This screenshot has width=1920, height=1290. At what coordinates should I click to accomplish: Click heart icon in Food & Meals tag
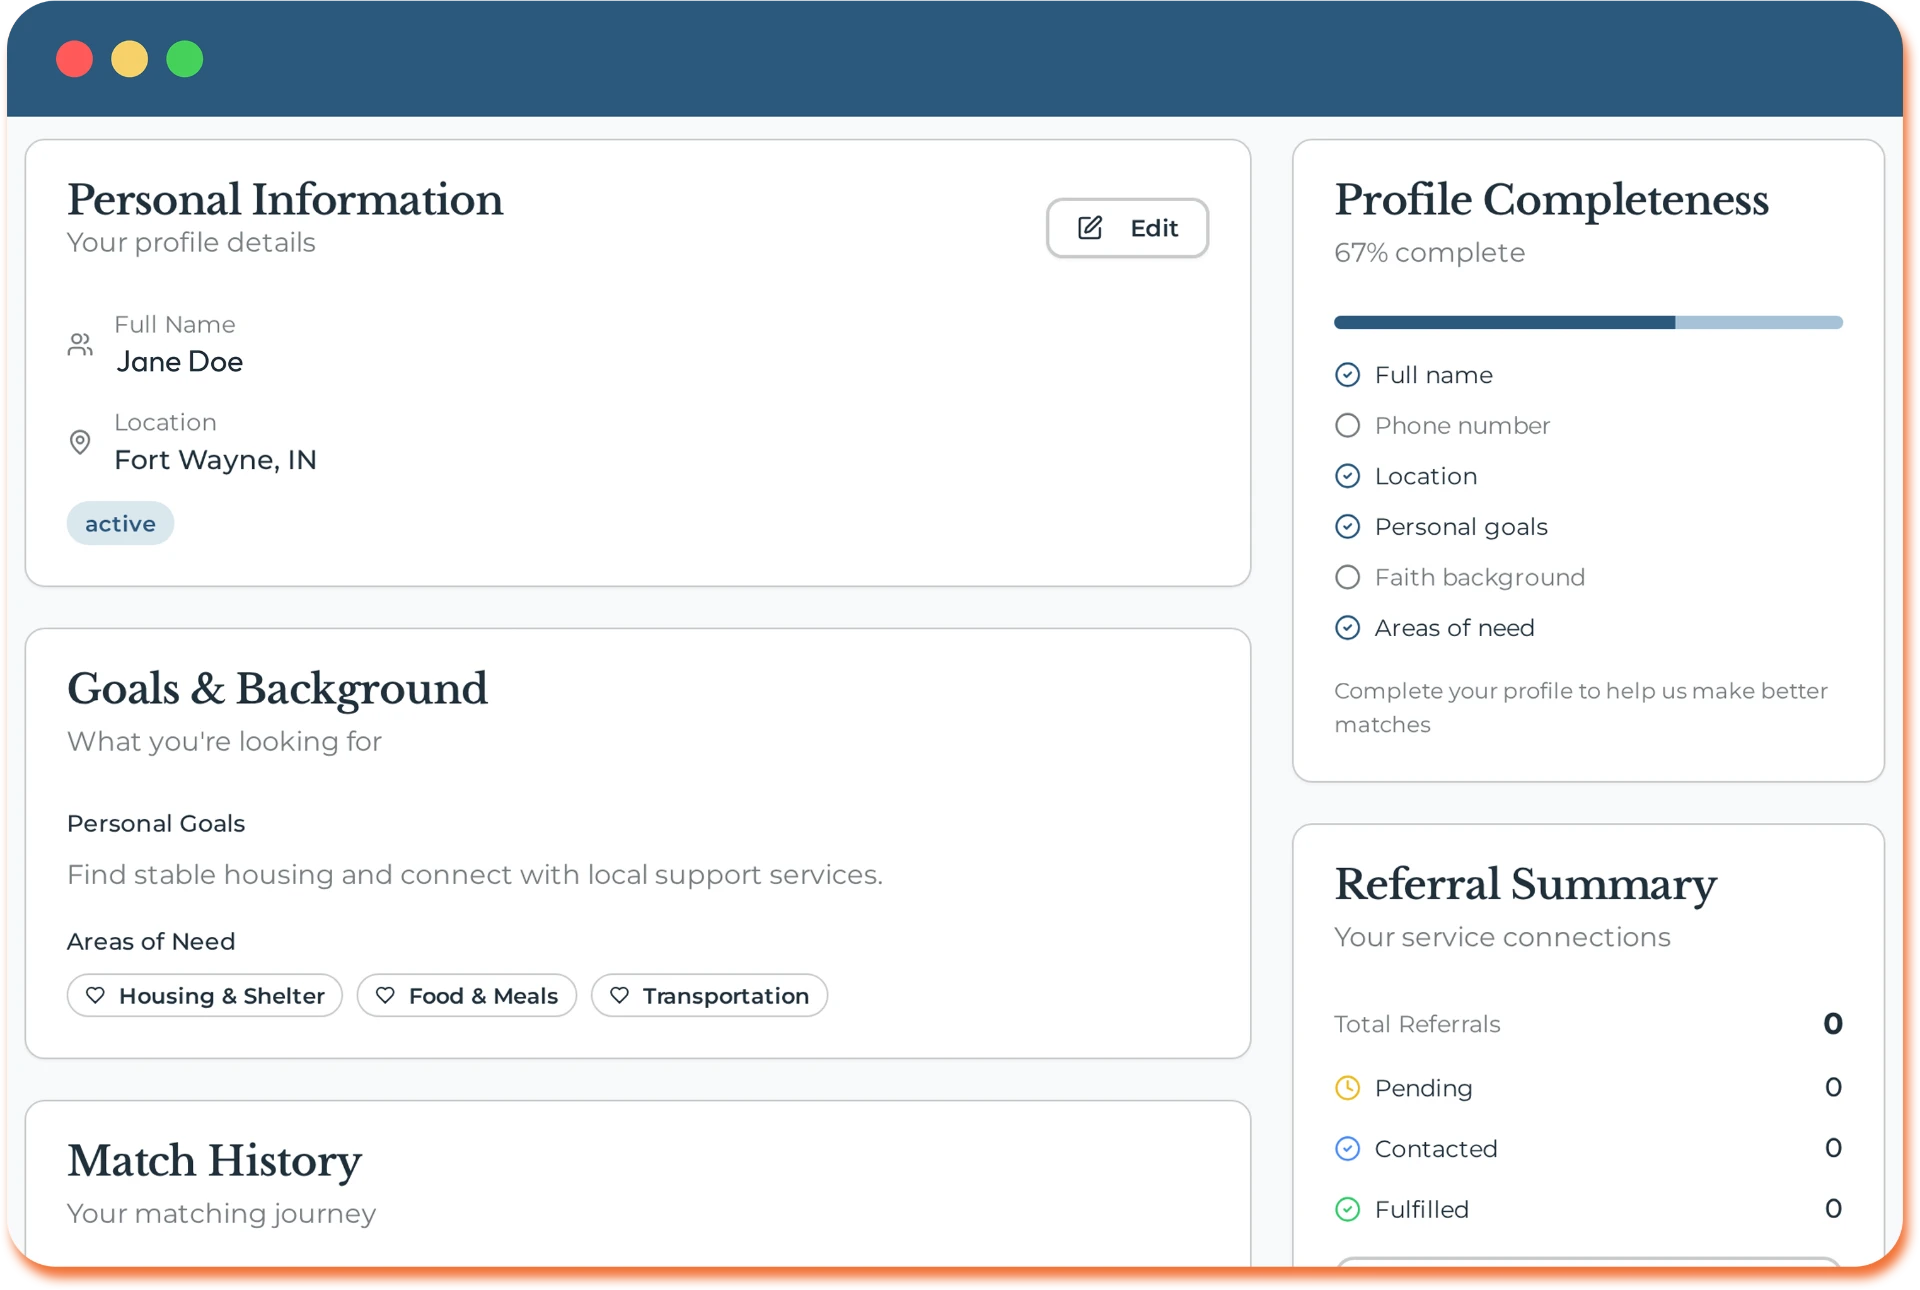(385, 996)
